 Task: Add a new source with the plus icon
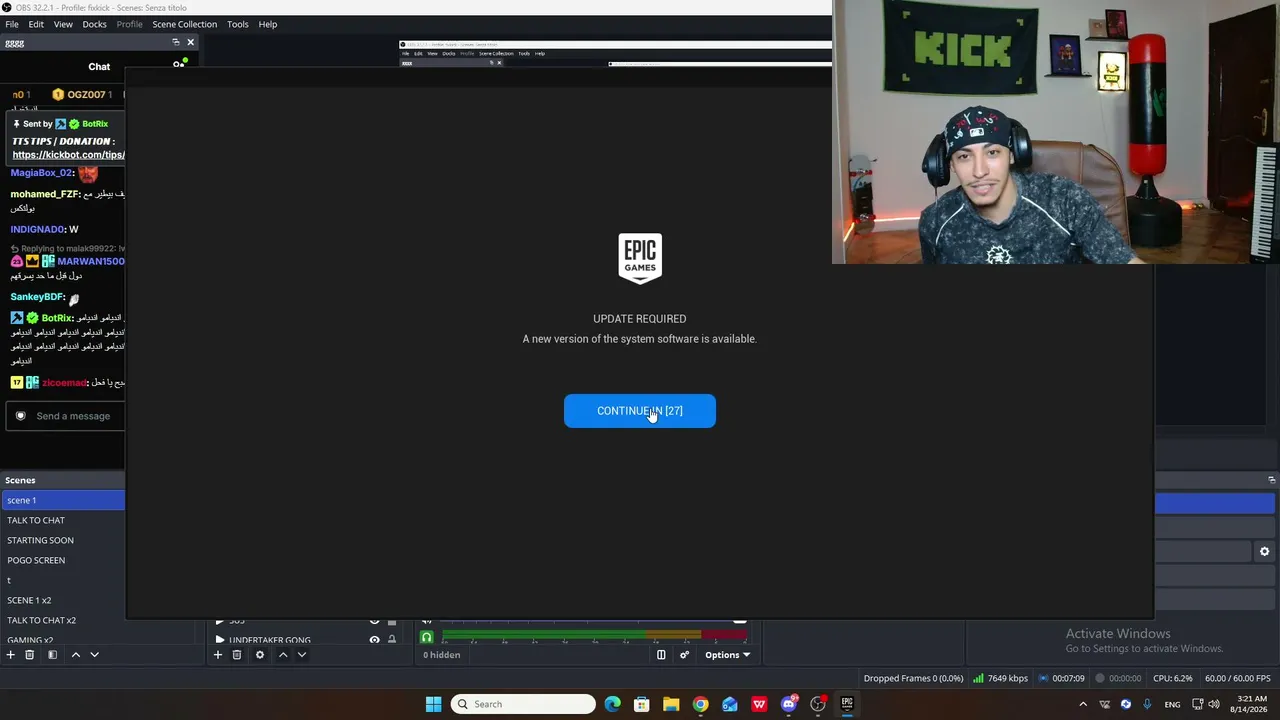218,655
